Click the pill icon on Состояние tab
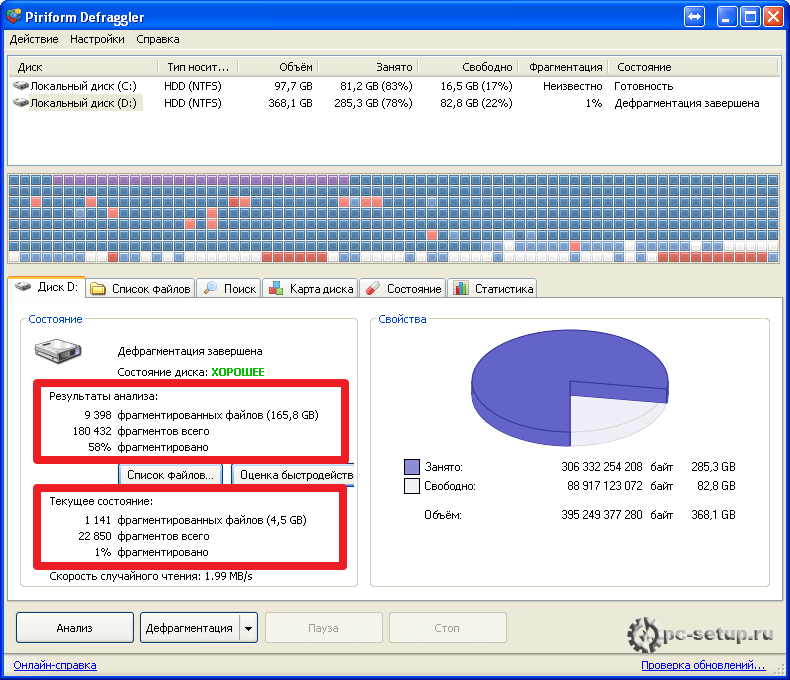 [373, 288]
